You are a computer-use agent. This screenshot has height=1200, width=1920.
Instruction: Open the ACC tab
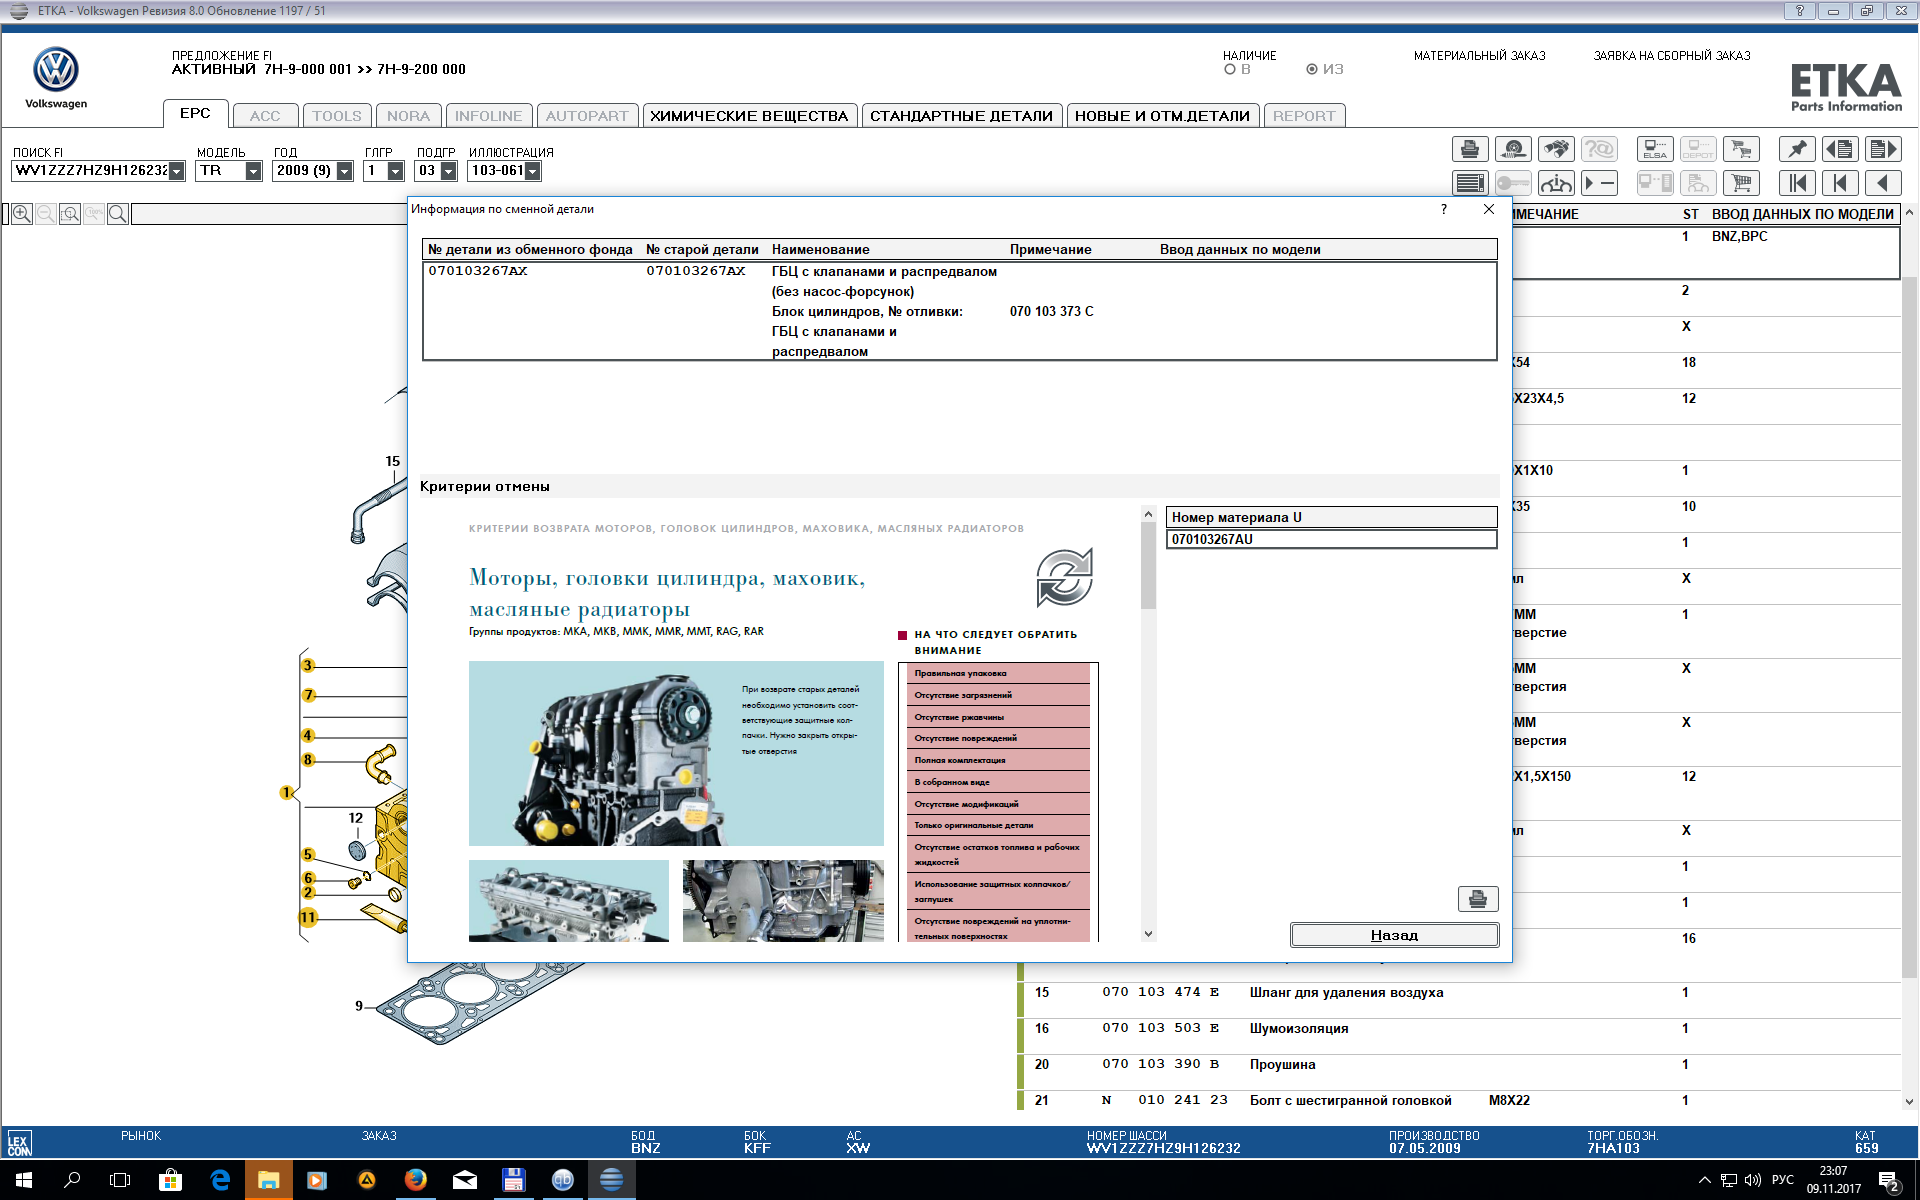tap(265, 116)
